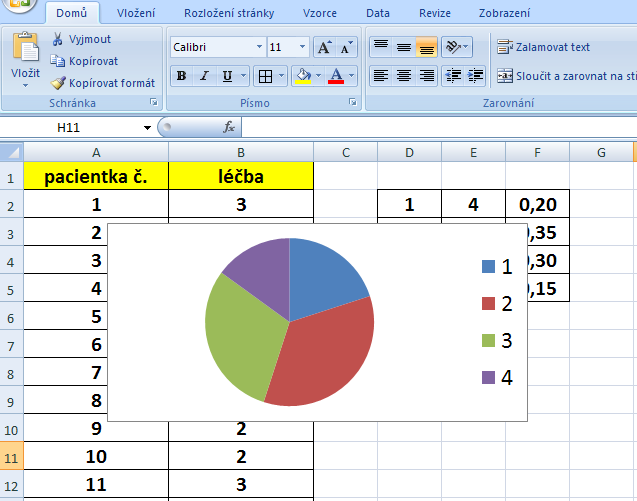Decrease font size with the small A

(x=346, y=48)
